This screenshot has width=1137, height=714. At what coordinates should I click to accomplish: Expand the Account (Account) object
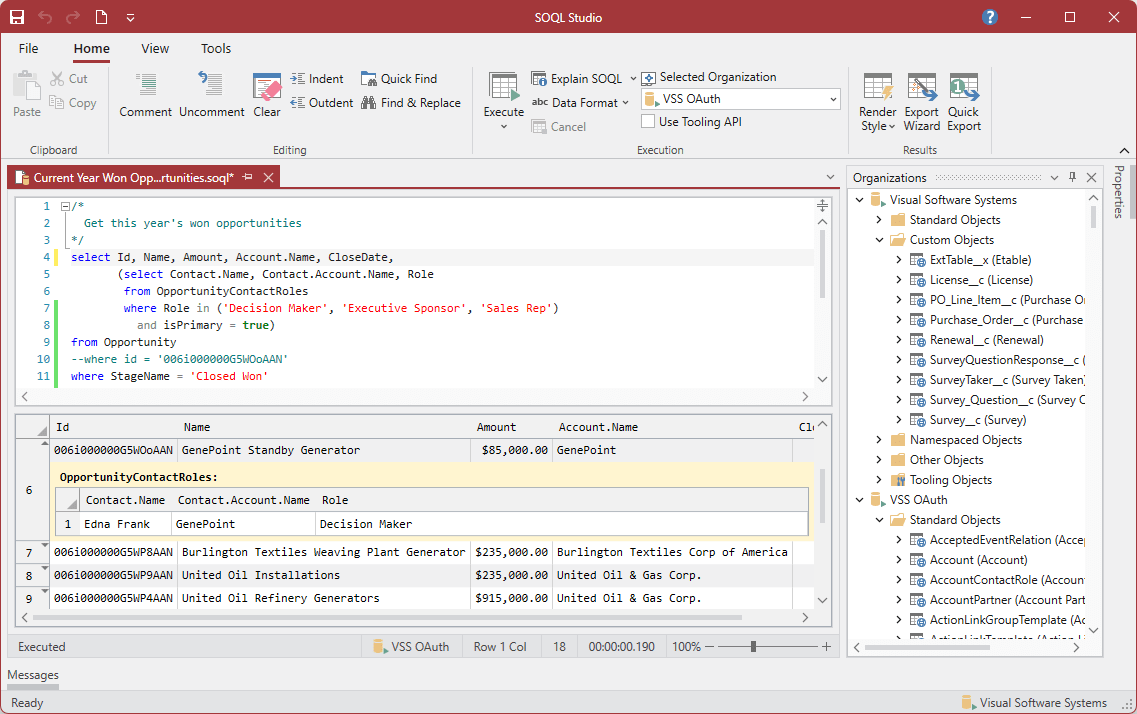pos(898,560)
